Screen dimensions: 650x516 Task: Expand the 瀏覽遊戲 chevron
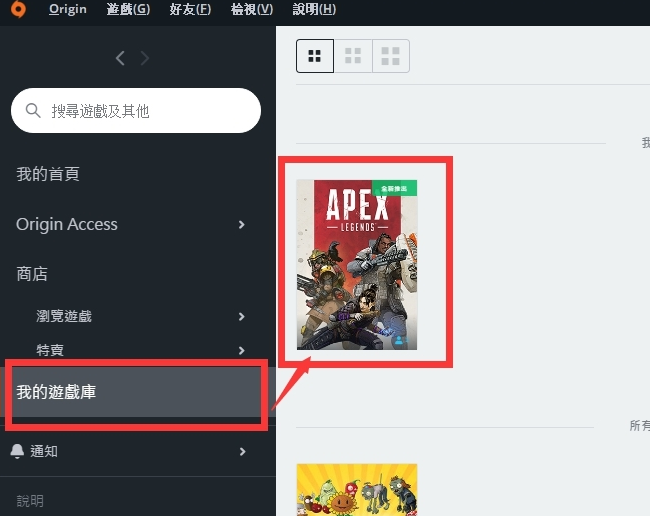pos(242,317)
